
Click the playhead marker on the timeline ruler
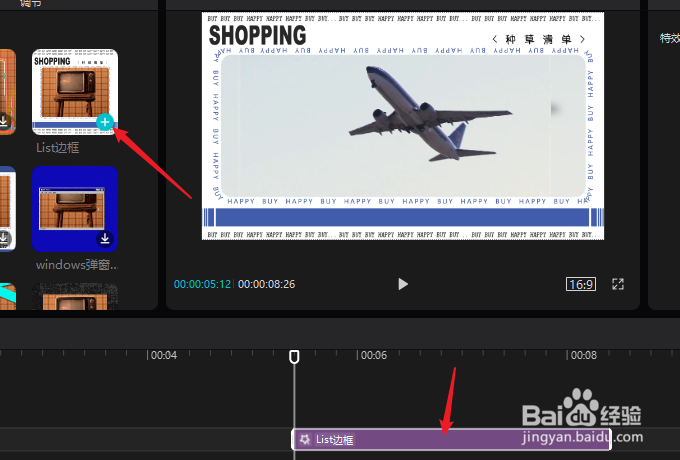coord(294,357)
